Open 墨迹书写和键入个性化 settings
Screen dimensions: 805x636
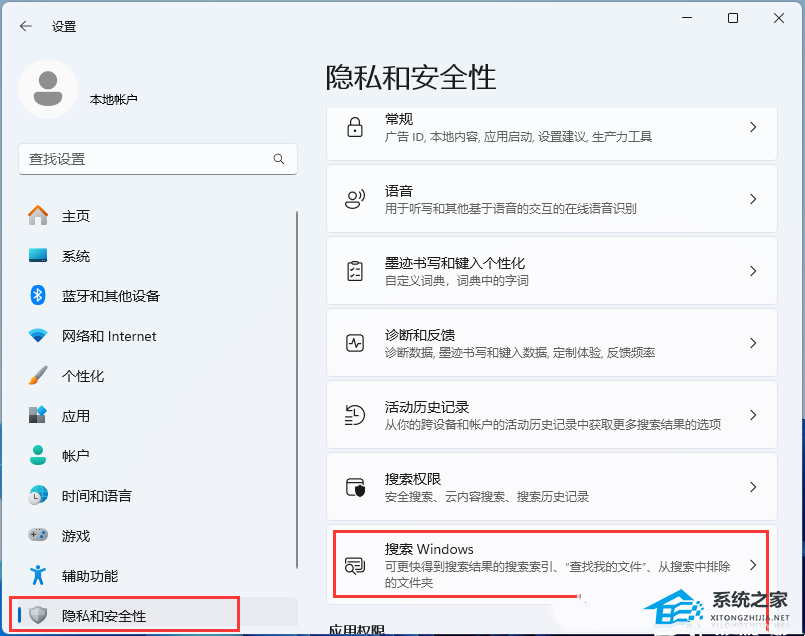(x=551, y=271)
